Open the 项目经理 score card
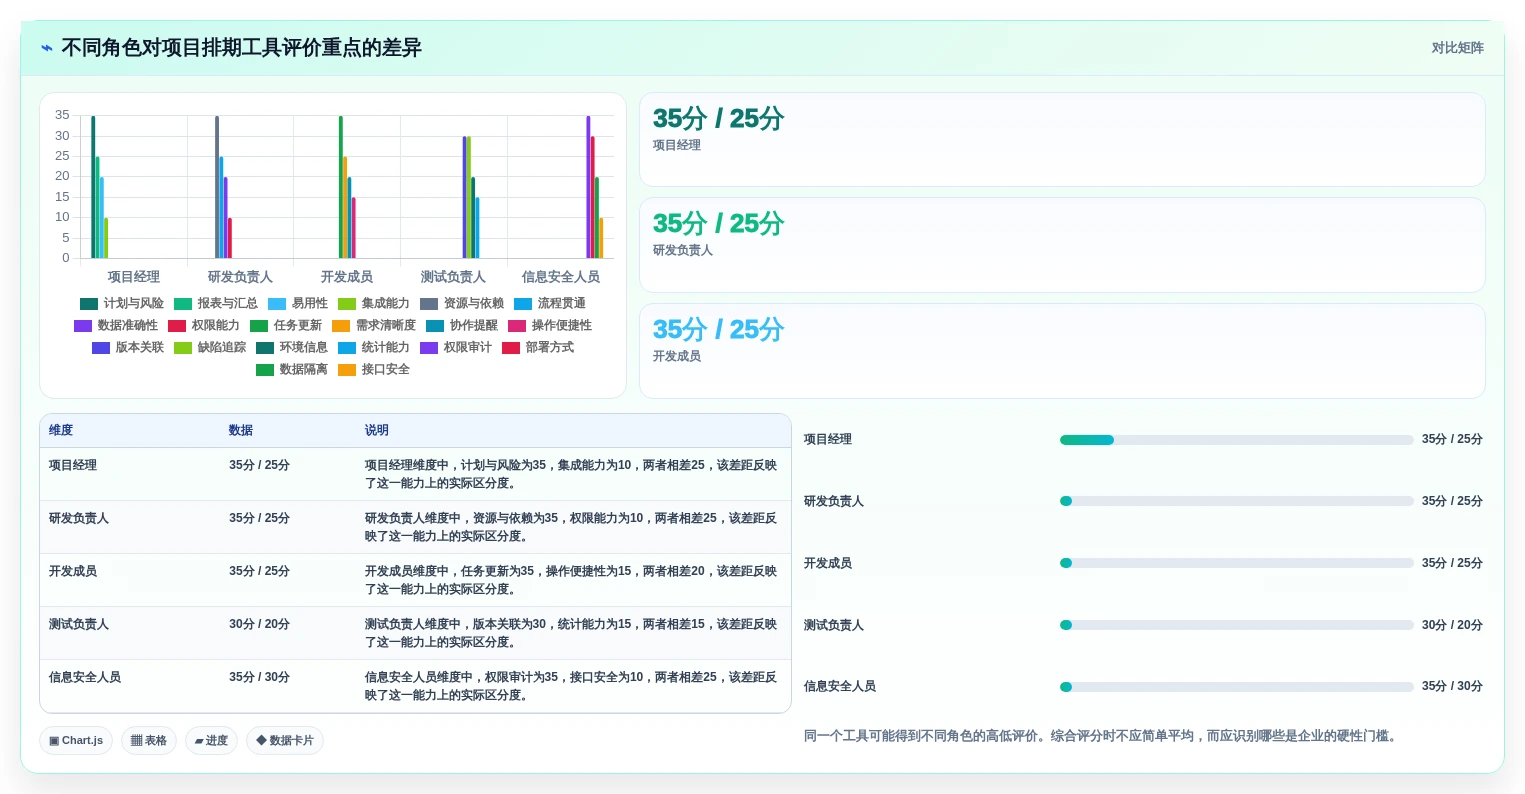Image resolution: width=1525 pixels, height=794 pixels. [x=1062, y=140]
